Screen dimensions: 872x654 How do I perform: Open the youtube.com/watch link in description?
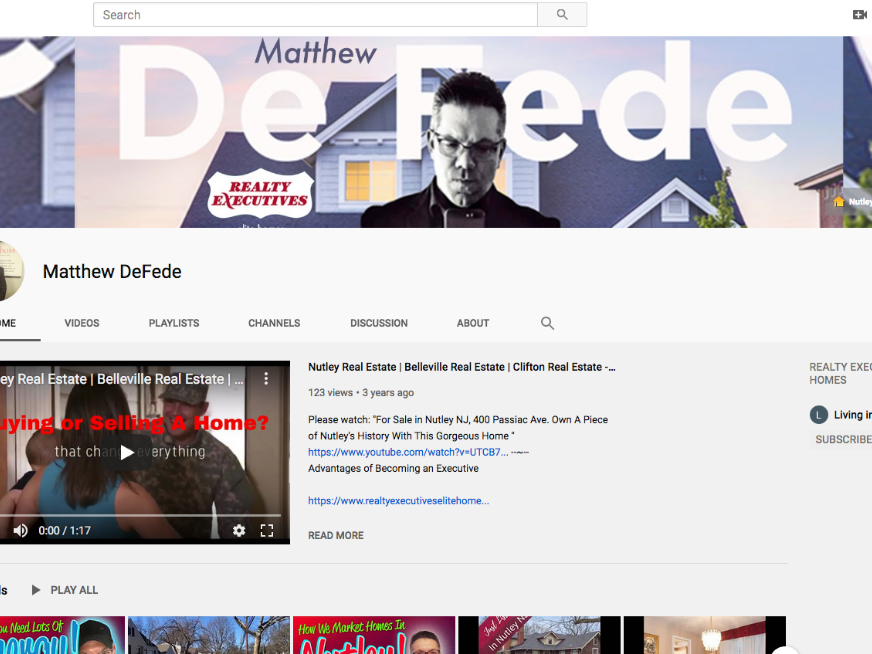(x=408, y=452)
